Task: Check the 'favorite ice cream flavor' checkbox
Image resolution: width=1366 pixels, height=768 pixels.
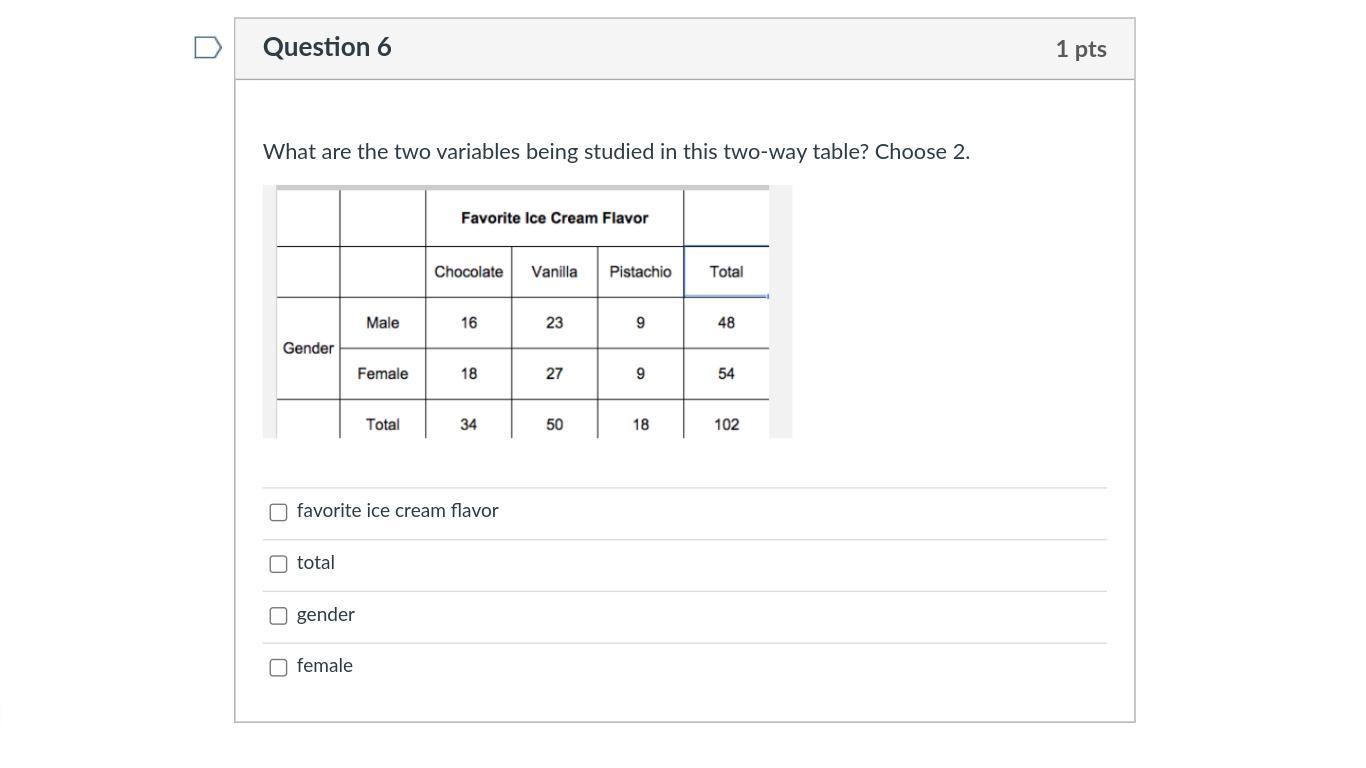Action: [279, 512]
